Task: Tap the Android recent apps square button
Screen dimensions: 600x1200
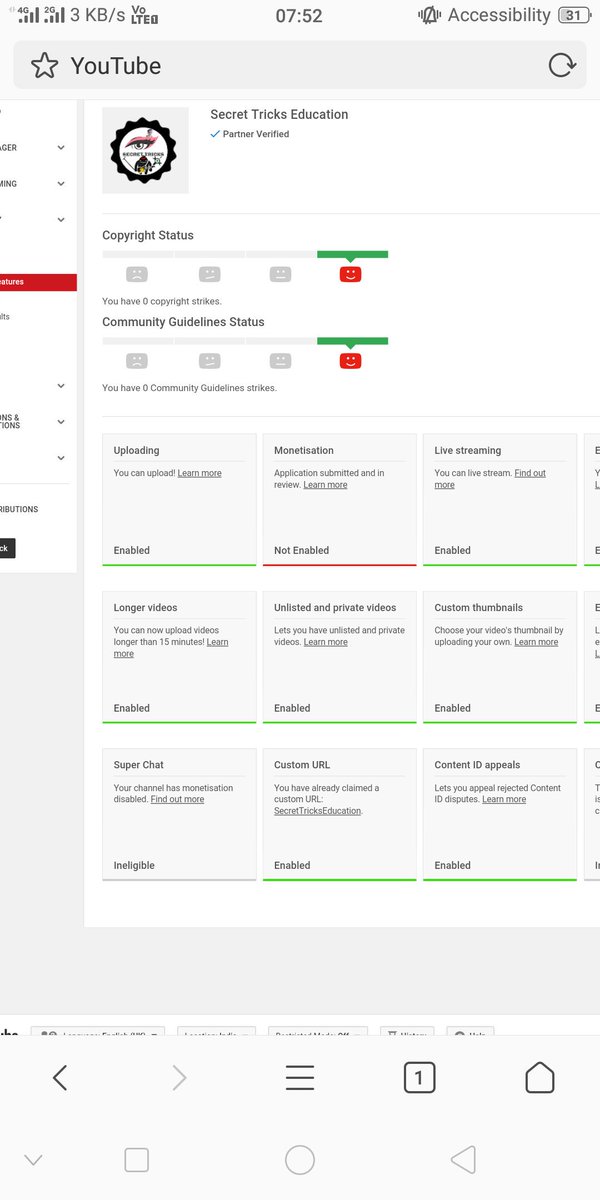Action: coord(136,1160)
